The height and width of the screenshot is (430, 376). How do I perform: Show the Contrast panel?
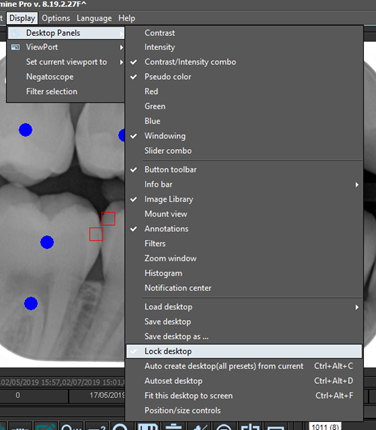pos(244,33)
